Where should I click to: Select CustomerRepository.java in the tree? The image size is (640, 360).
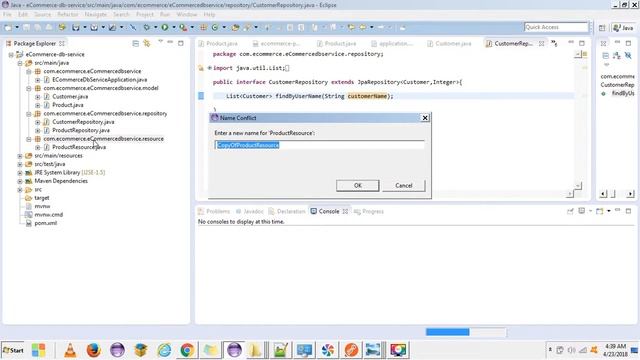pos(83,122)
